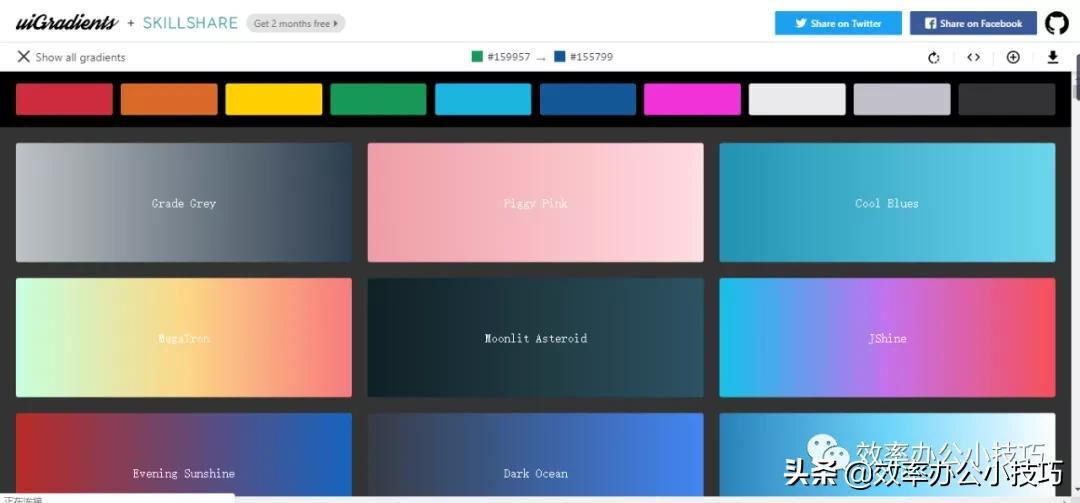The width and height of the screenshot is (1080, 503).
Task: Select the MegaTron gradient
Action: point(184,338)
